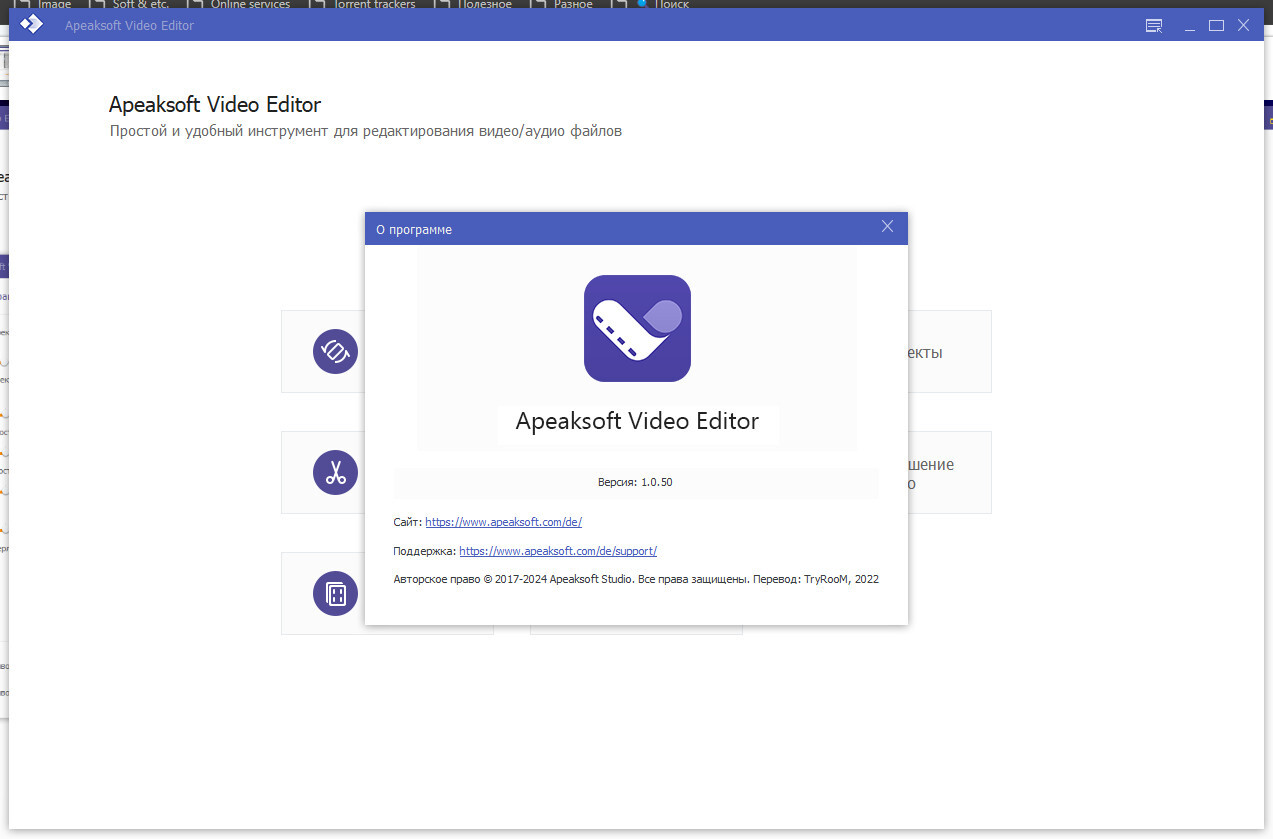Image resolution: width=1273 pixels, height=839 pixels.
Task: Open the "Torrent trackers" bookmark in the browser
Action: (361, 4)
